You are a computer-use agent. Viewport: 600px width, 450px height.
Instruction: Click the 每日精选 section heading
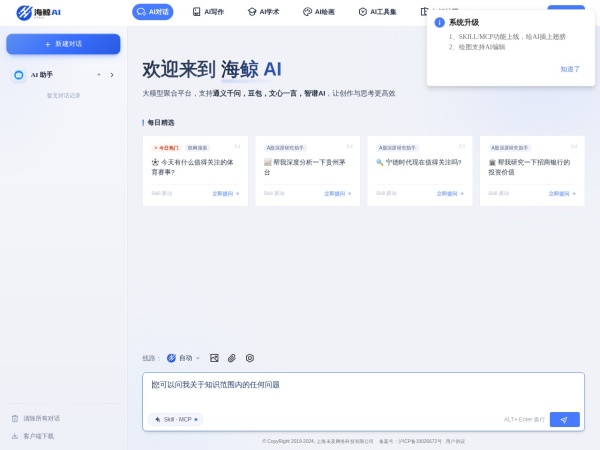[161, 122]
